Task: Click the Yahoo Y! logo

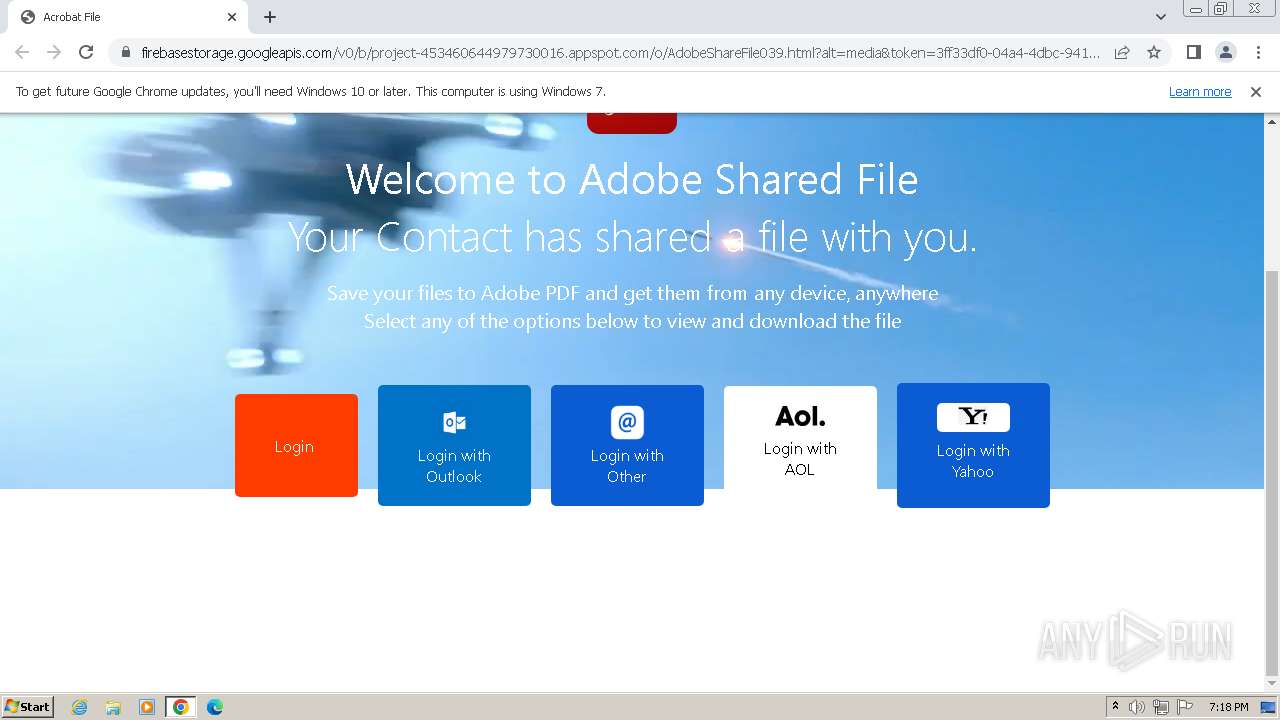Action: [x=973, y=417]
